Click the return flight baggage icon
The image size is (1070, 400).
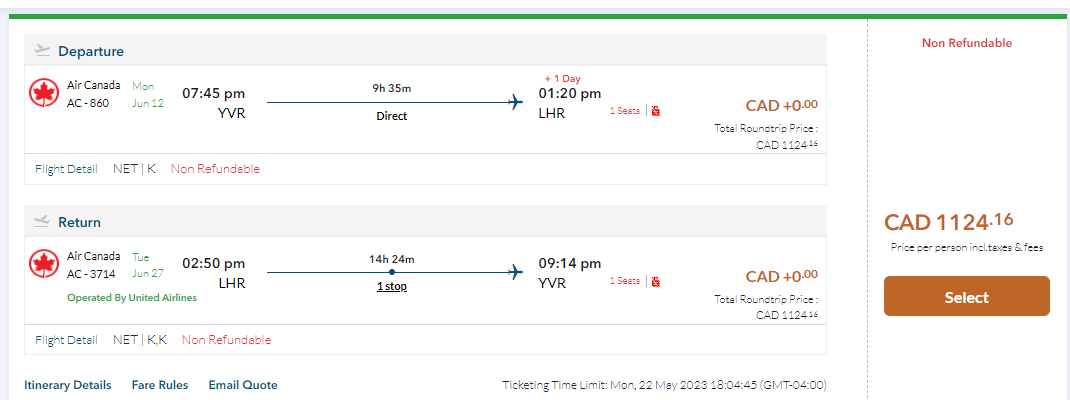pyautogui.click(x=656, y=282)
